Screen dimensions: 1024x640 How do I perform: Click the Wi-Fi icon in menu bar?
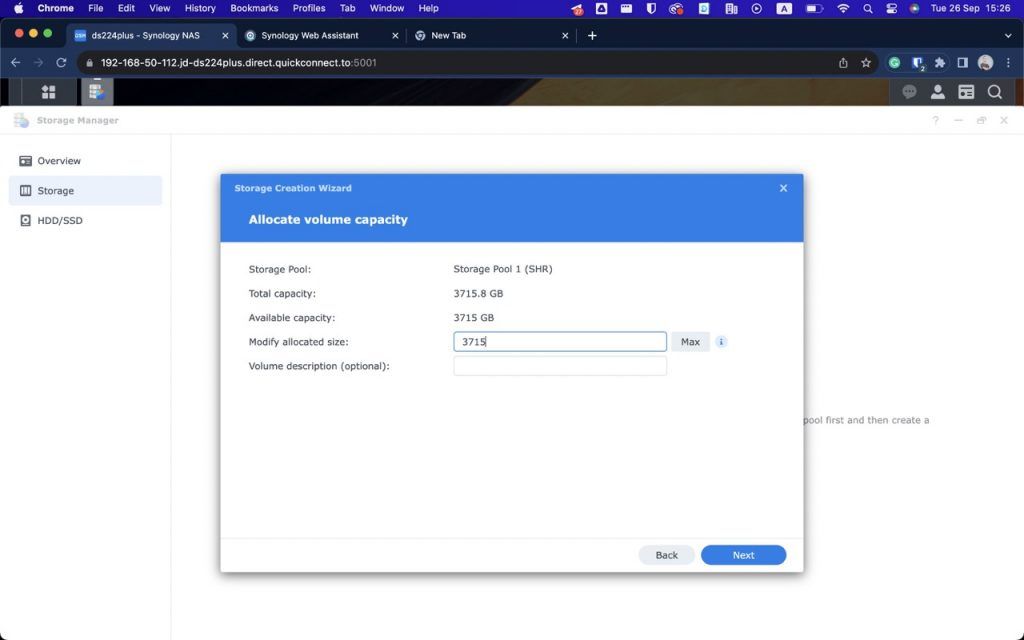coord(843,8)
